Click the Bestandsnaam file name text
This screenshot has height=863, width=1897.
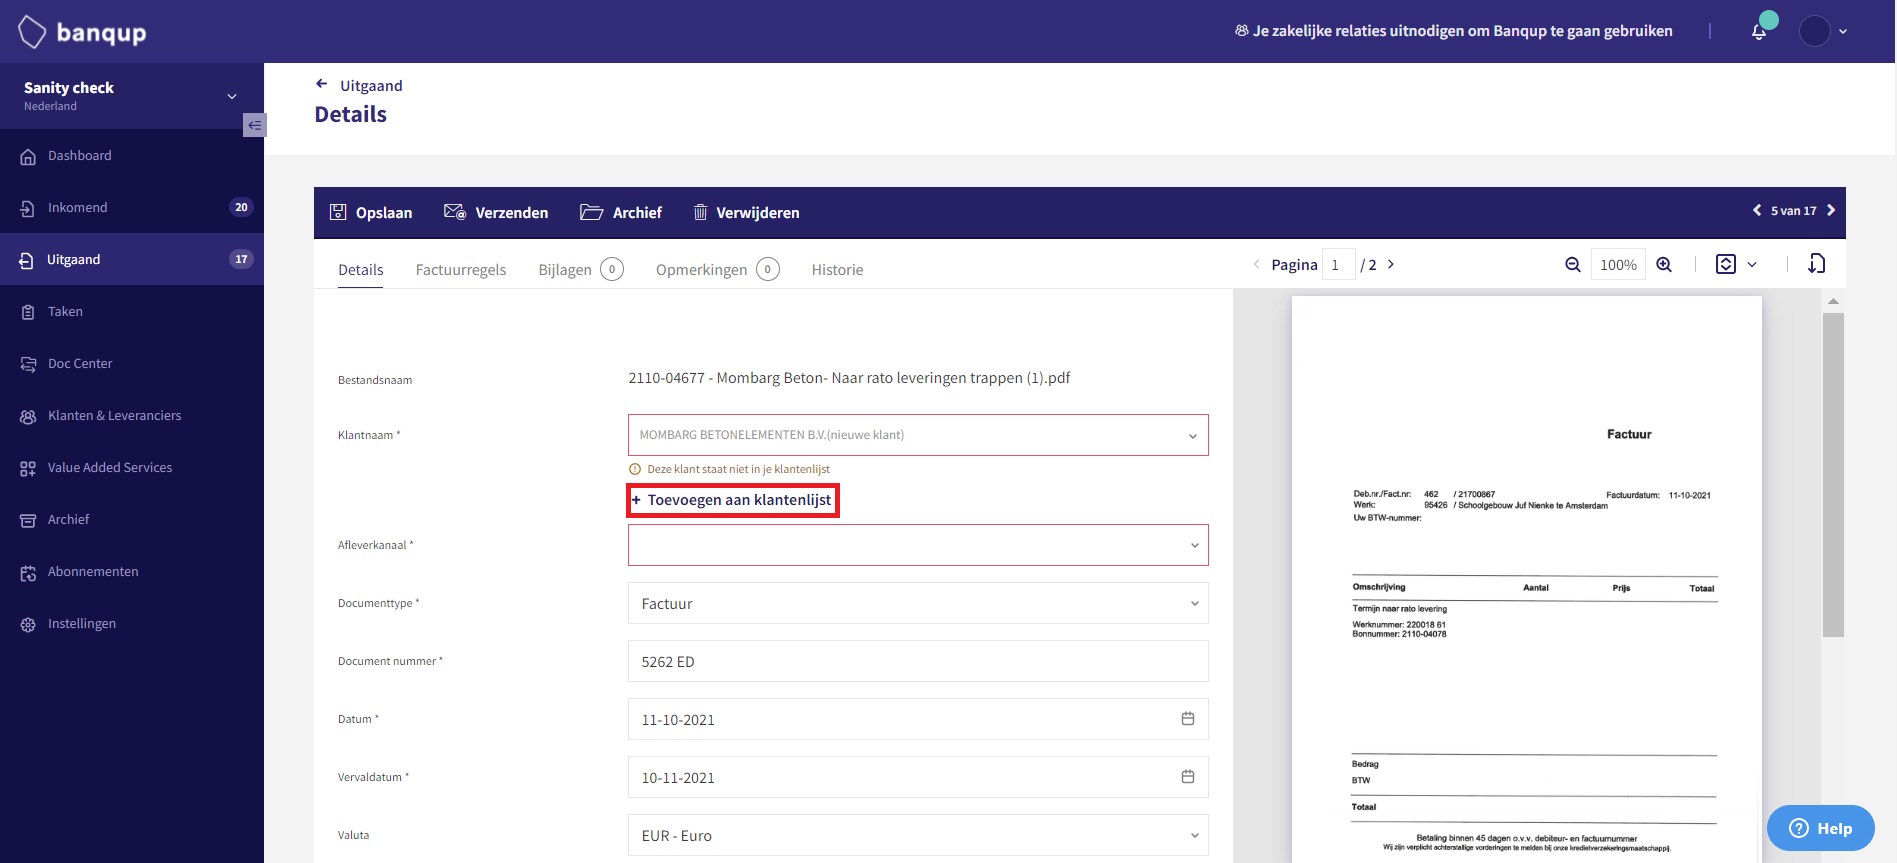pyautogui.click(x=849, y=378)
